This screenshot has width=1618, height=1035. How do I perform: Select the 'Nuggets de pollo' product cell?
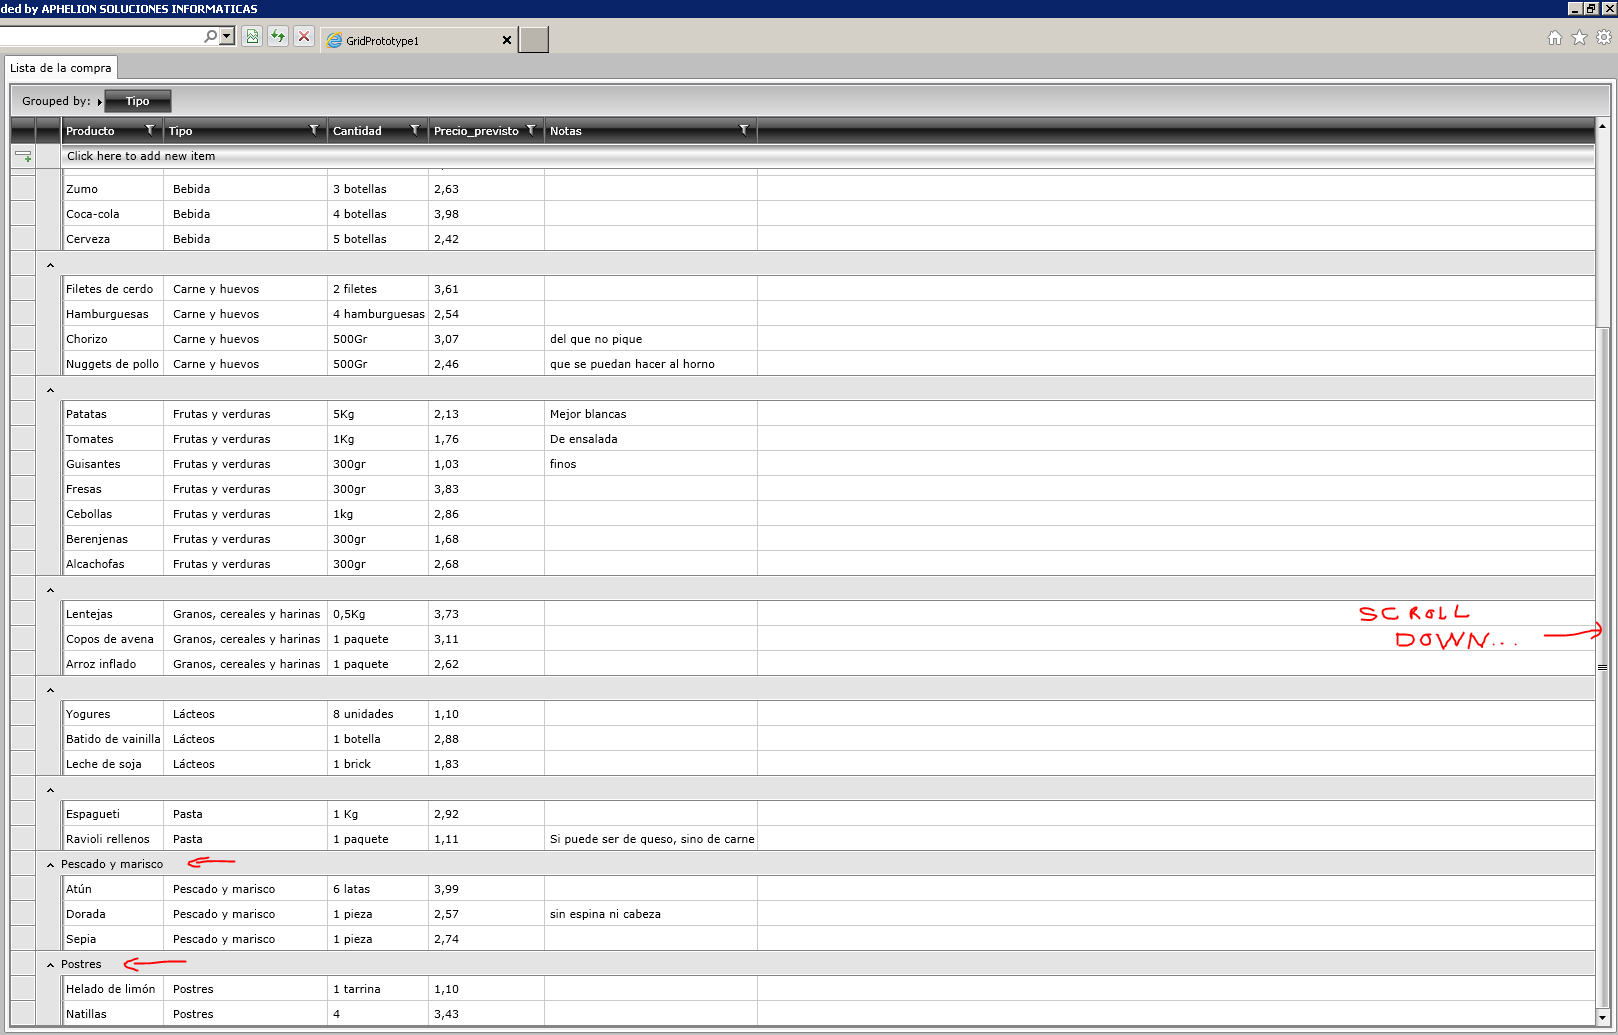tap(113, 364)
